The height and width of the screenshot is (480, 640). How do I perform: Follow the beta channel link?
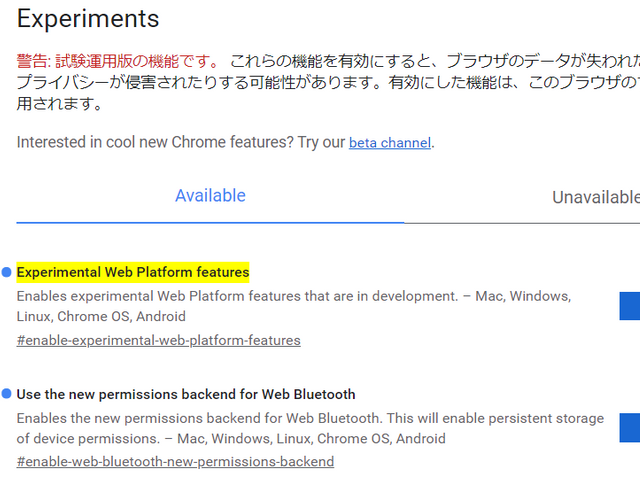[x=390, y=143]
